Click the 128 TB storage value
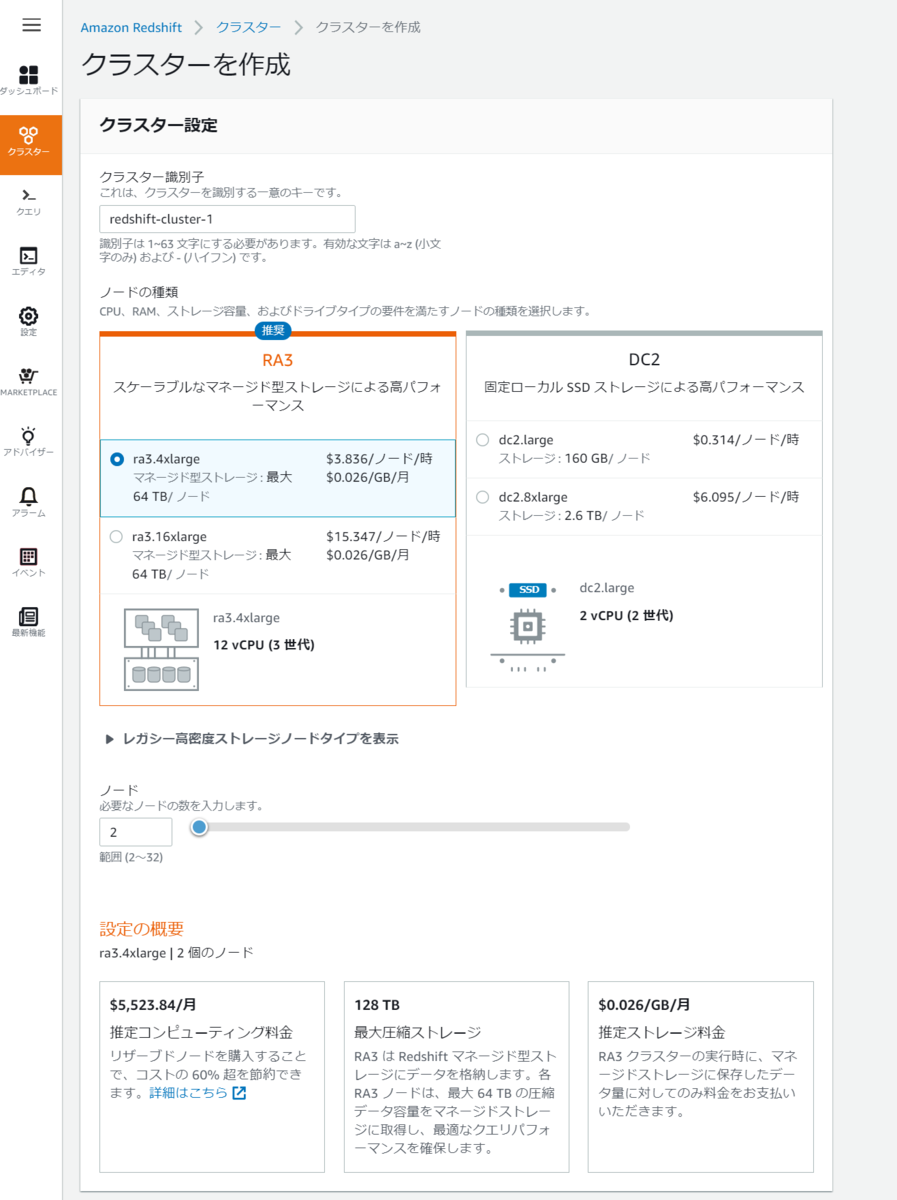The width and height of the screenshot is (897, 1200). (x=377, y=1005)
